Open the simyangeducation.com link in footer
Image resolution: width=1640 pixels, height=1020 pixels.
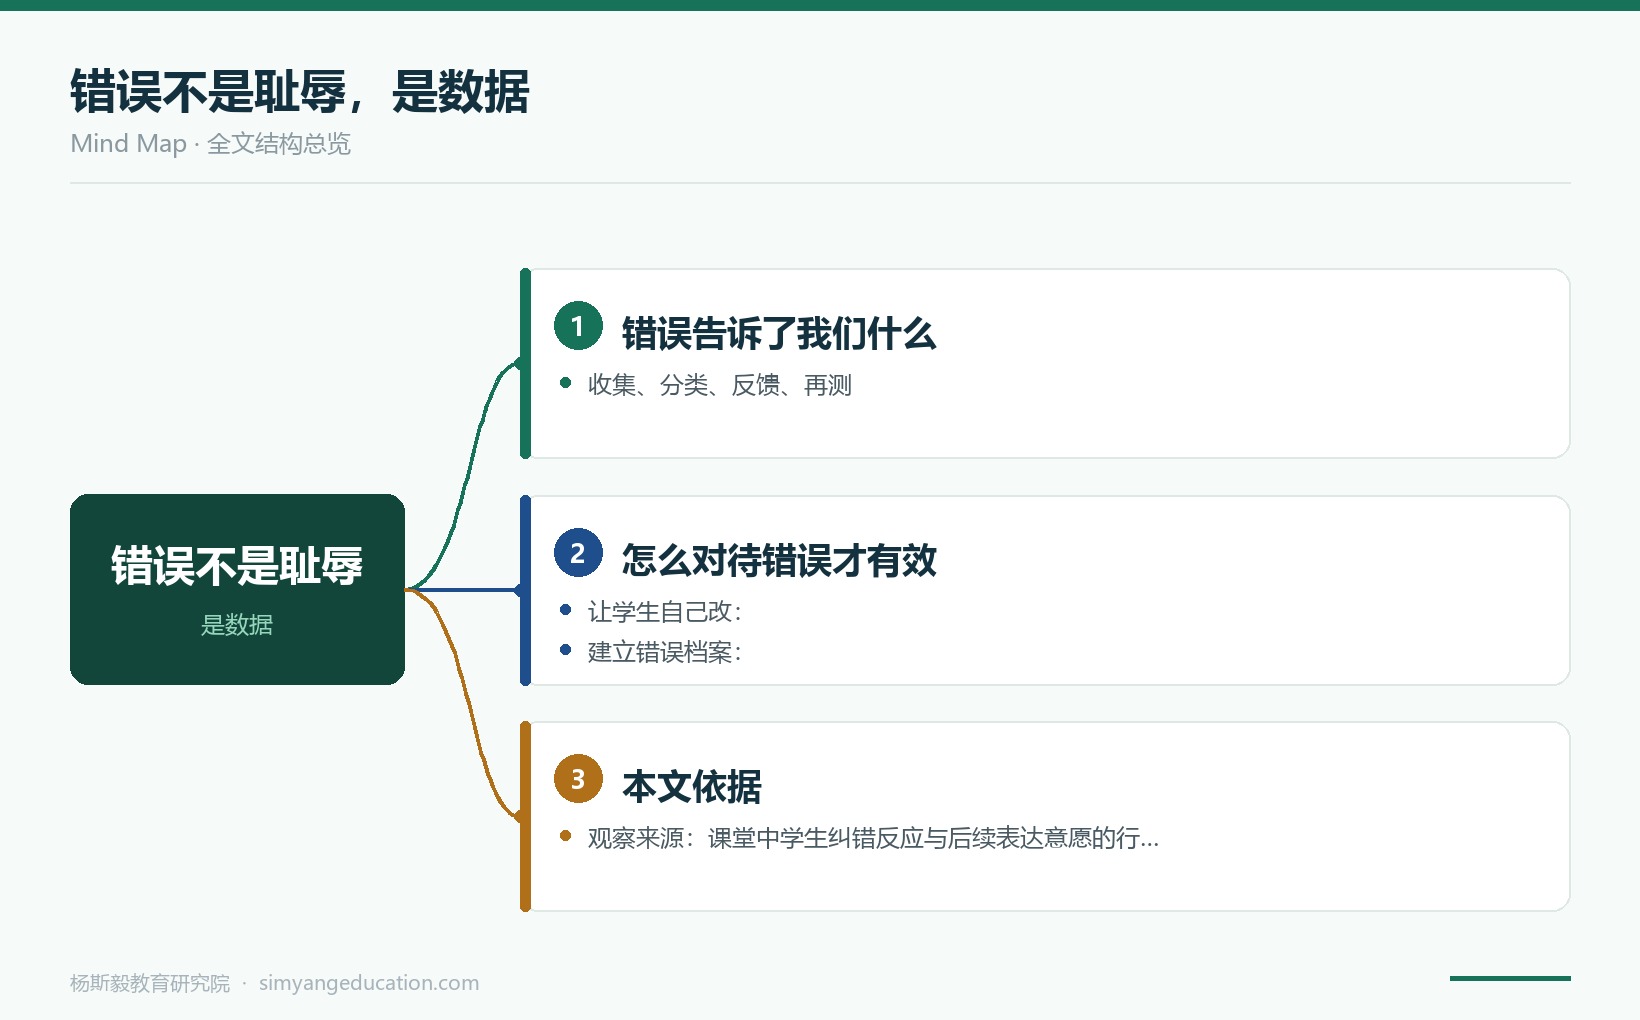point(369,983)
